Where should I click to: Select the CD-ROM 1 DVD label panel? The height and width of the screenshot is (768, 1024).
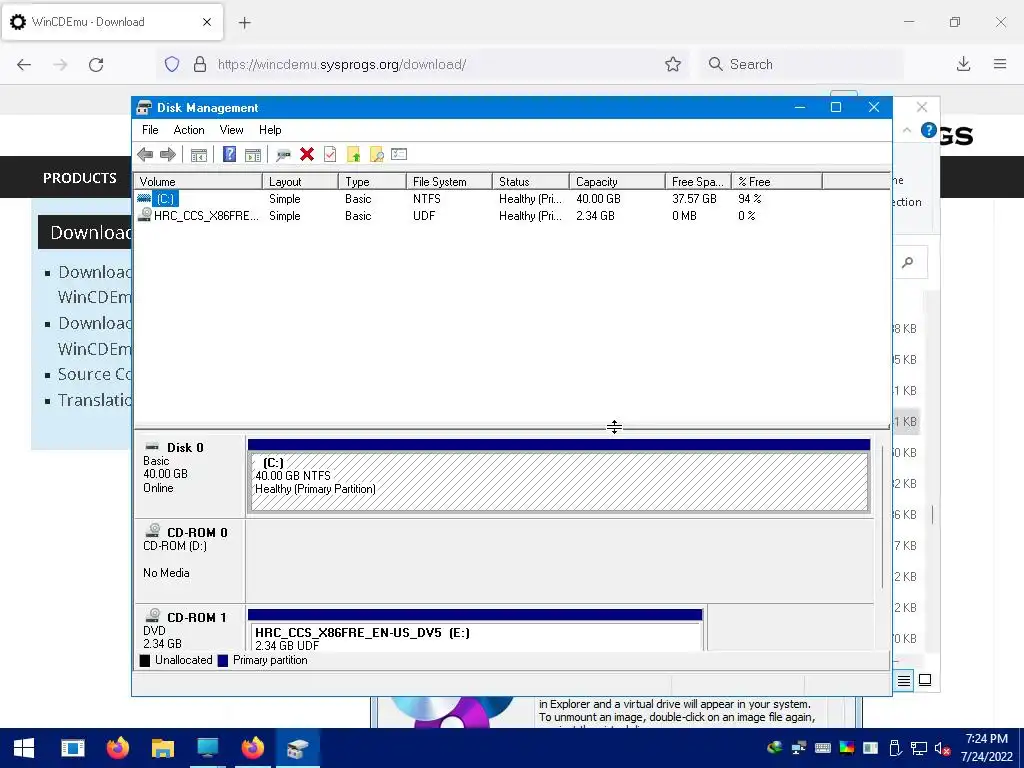pyautogui.click(x=189, y=629)
